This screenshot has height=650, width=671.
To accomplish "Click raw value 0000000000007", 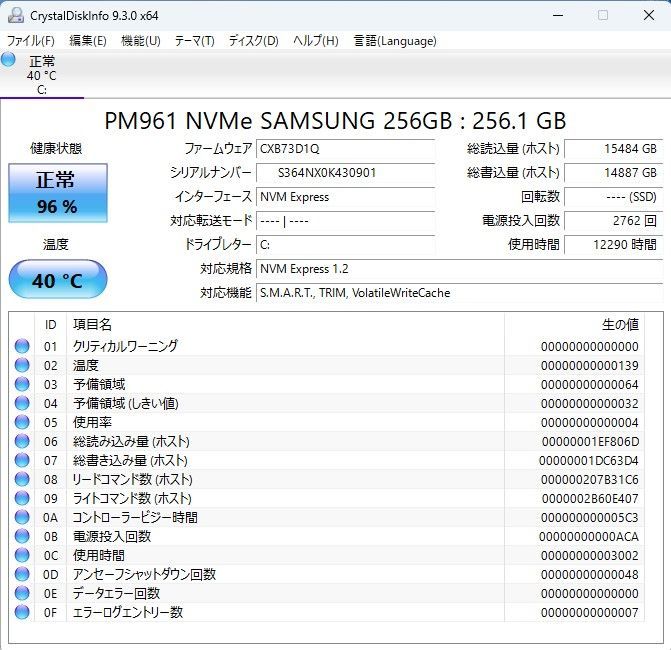I will tap(590, 613).
